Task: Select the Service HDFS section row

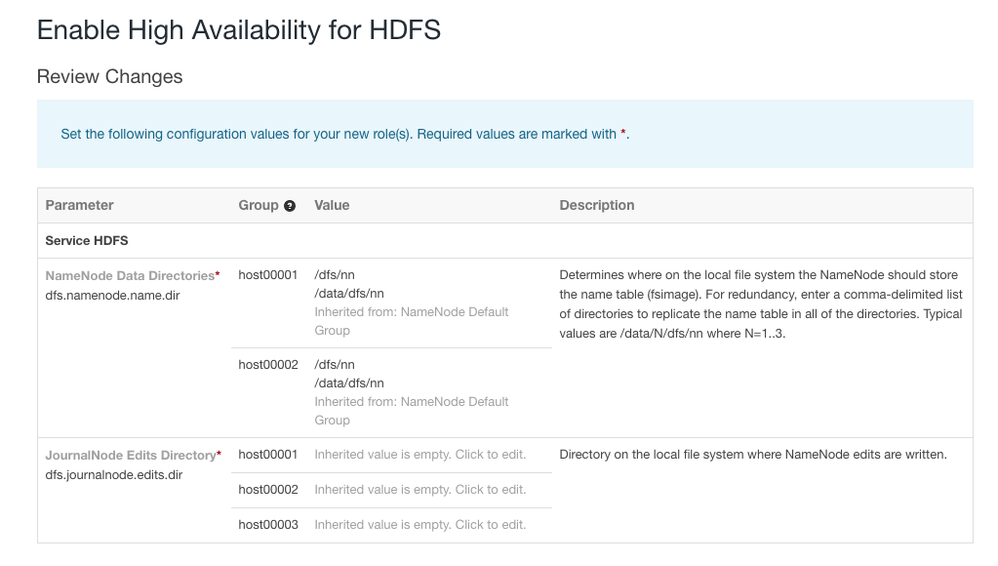Action: click(x=87, y=241)
